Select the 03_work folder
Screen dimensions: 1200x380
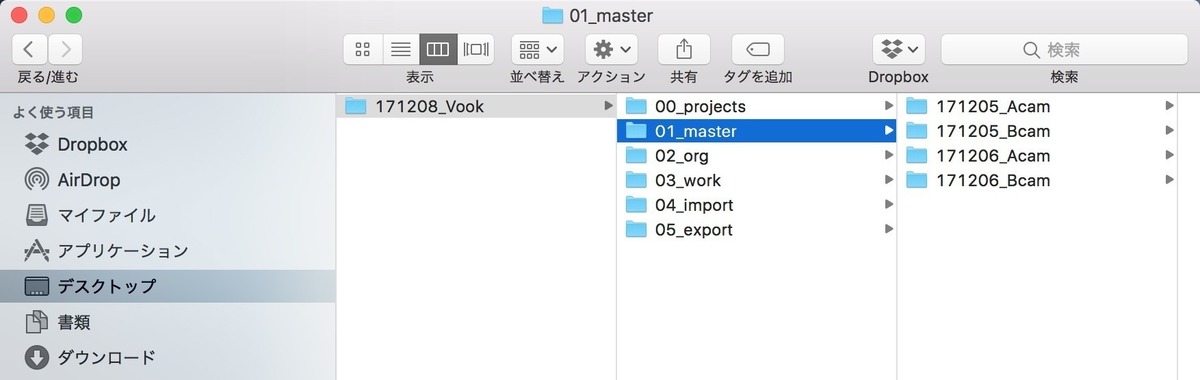pos(757,180)
